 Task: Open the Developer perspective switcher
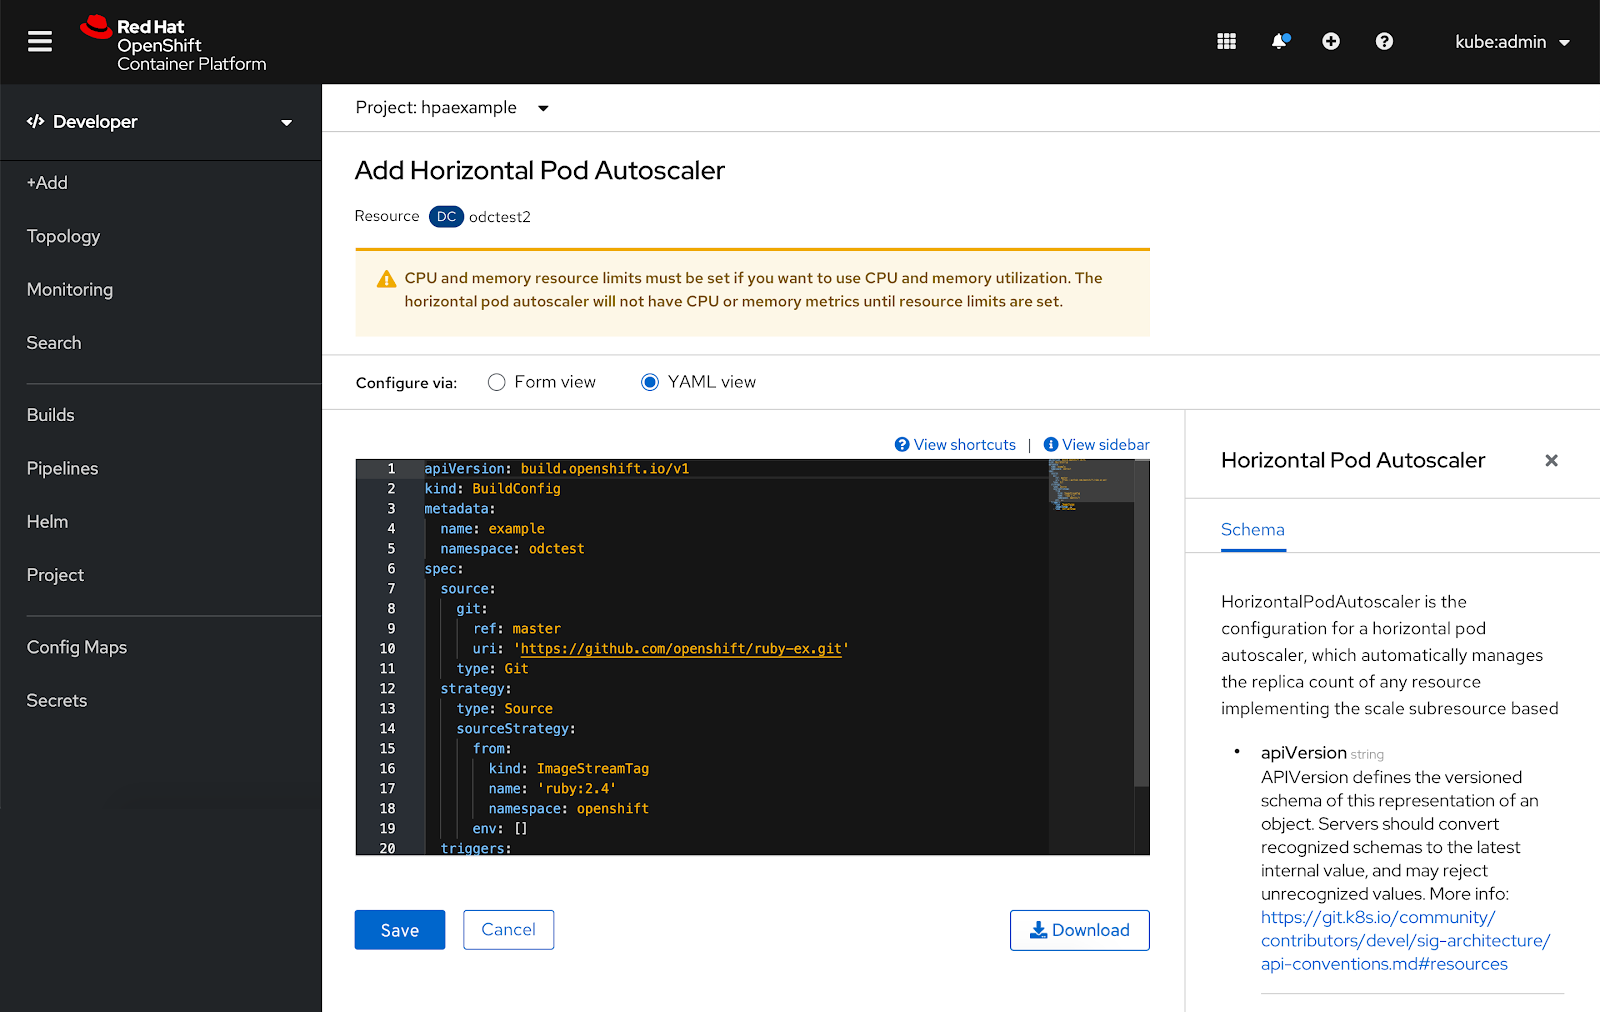point(160,122)
